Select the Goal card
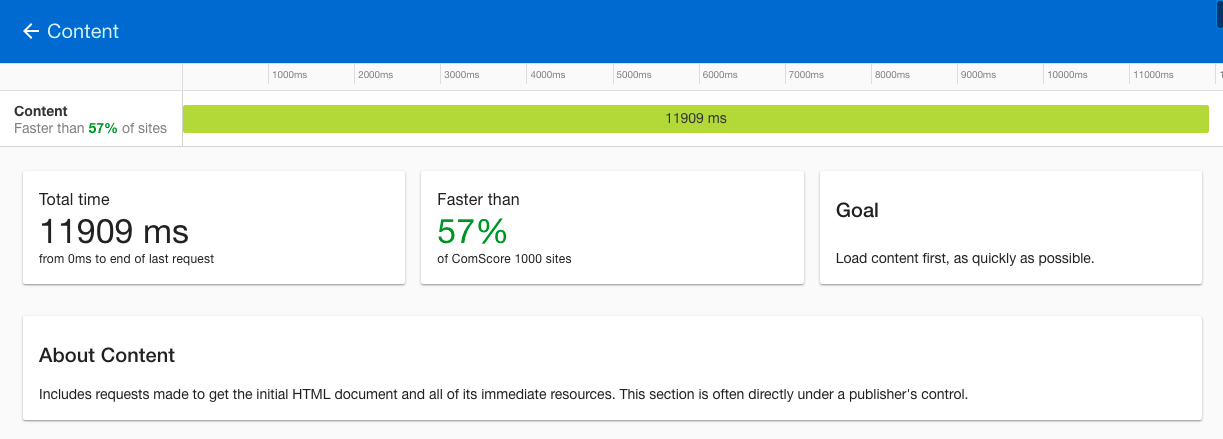This screenshot has height=439, width=1223. coord(1011,227)
